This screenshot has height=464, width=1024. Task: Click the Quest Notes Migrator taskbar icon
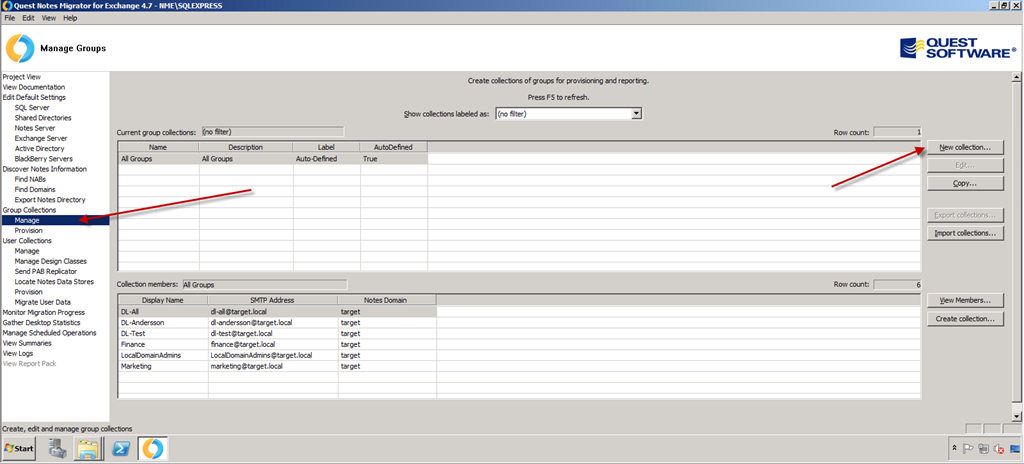tap(153, 448)
